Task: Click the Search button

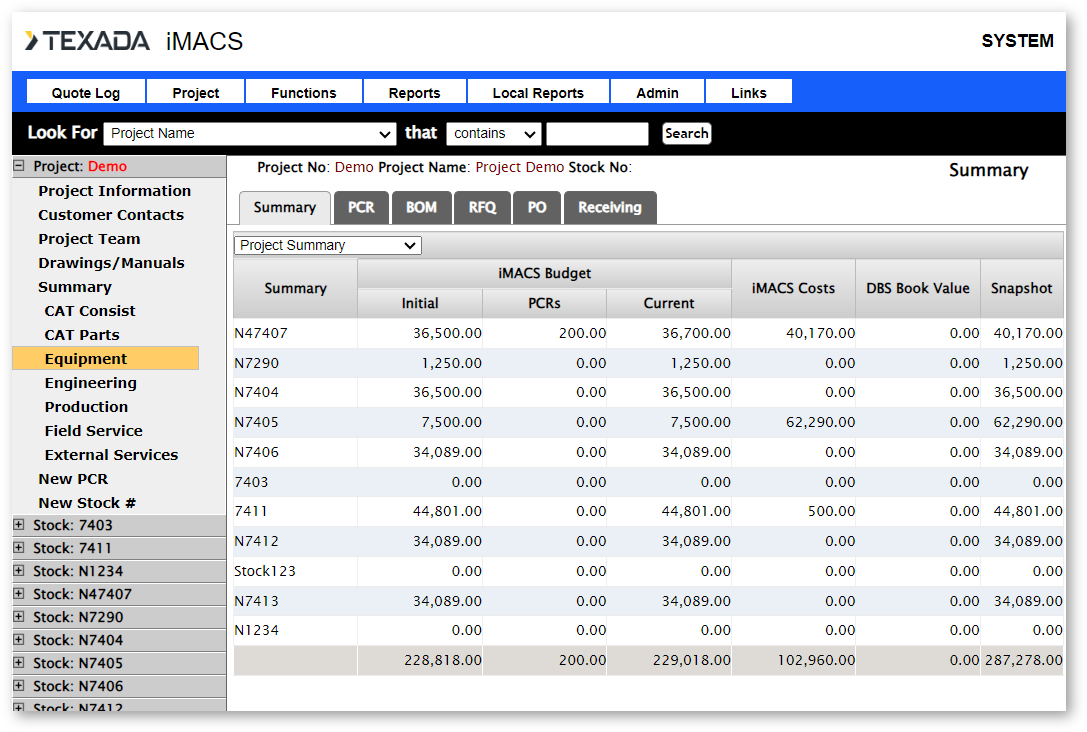Action: [686, 133]
